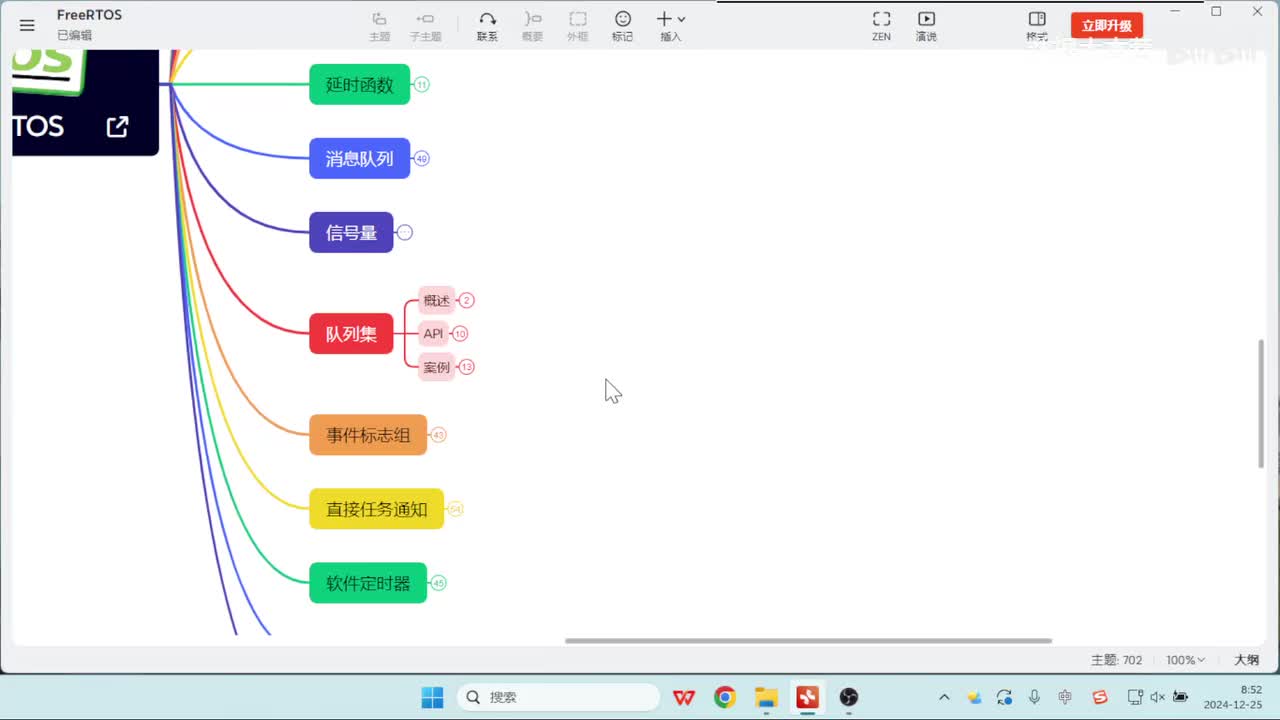
Task: Open the Windows Start menu
Action: point(432,697)
